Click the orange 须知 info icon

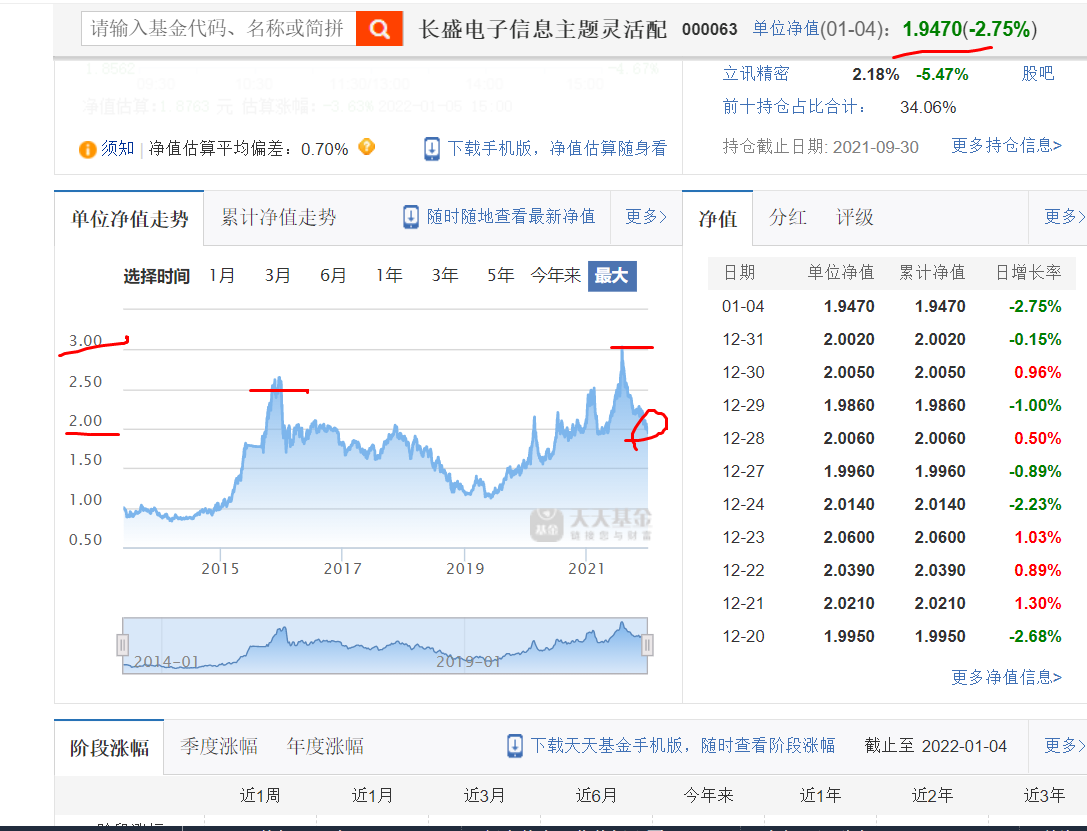click(87, 149)
